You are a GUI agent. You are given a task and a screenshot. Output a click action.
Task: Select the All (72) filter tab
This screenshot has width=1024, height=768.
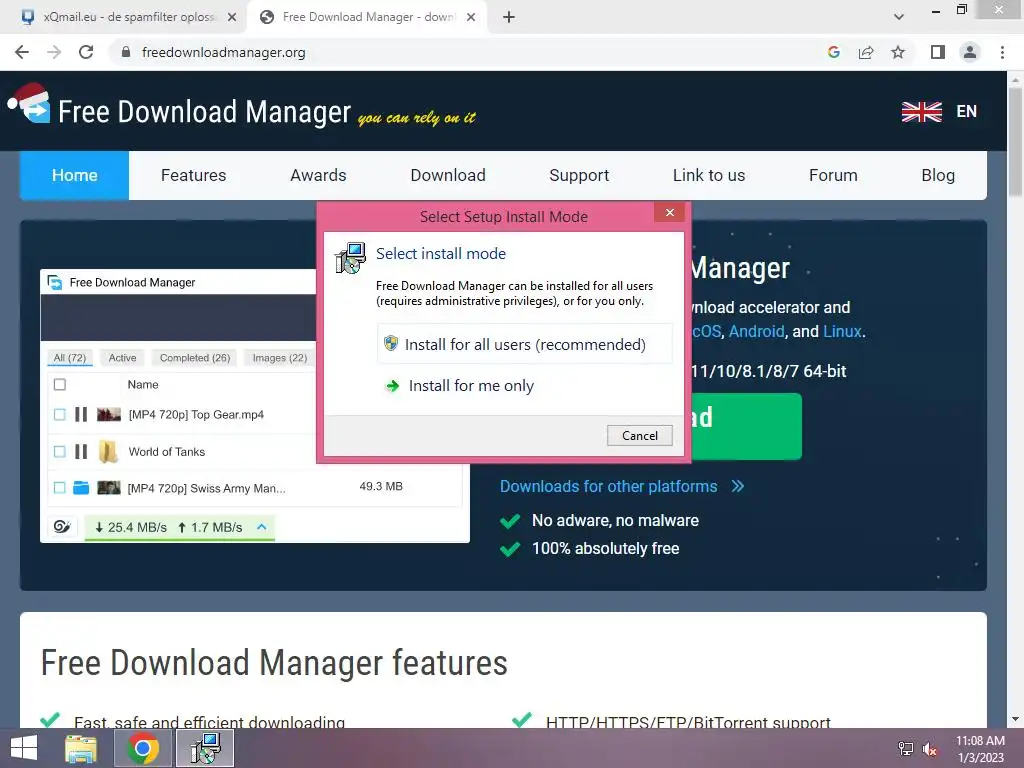coord(70,358)
